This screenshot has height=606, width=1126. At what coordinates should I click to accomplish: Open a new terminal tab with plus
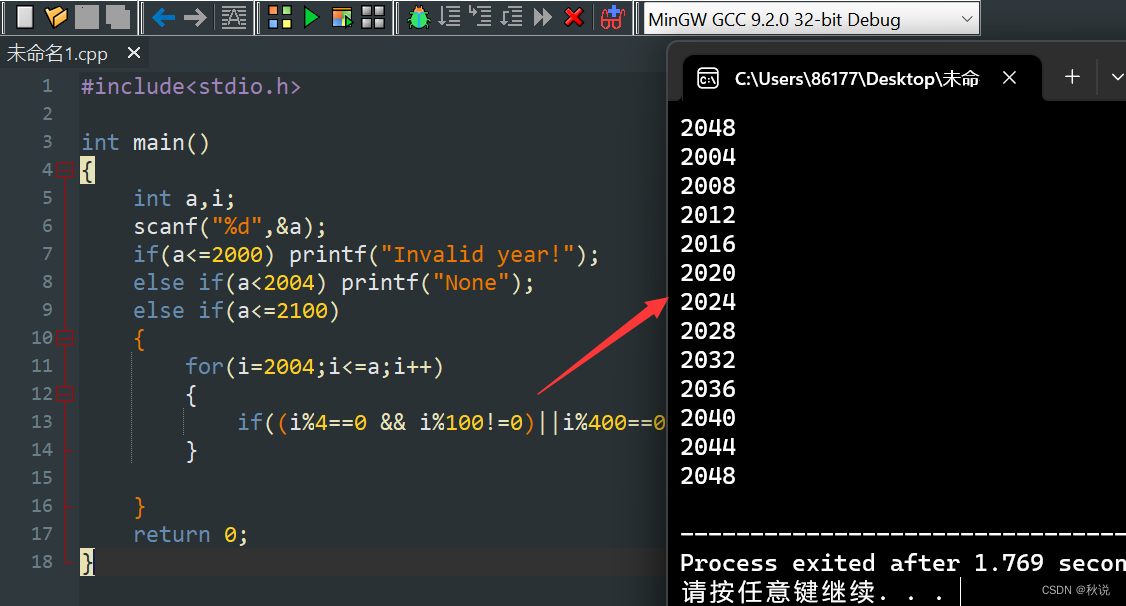click(x=1072, y=77)
